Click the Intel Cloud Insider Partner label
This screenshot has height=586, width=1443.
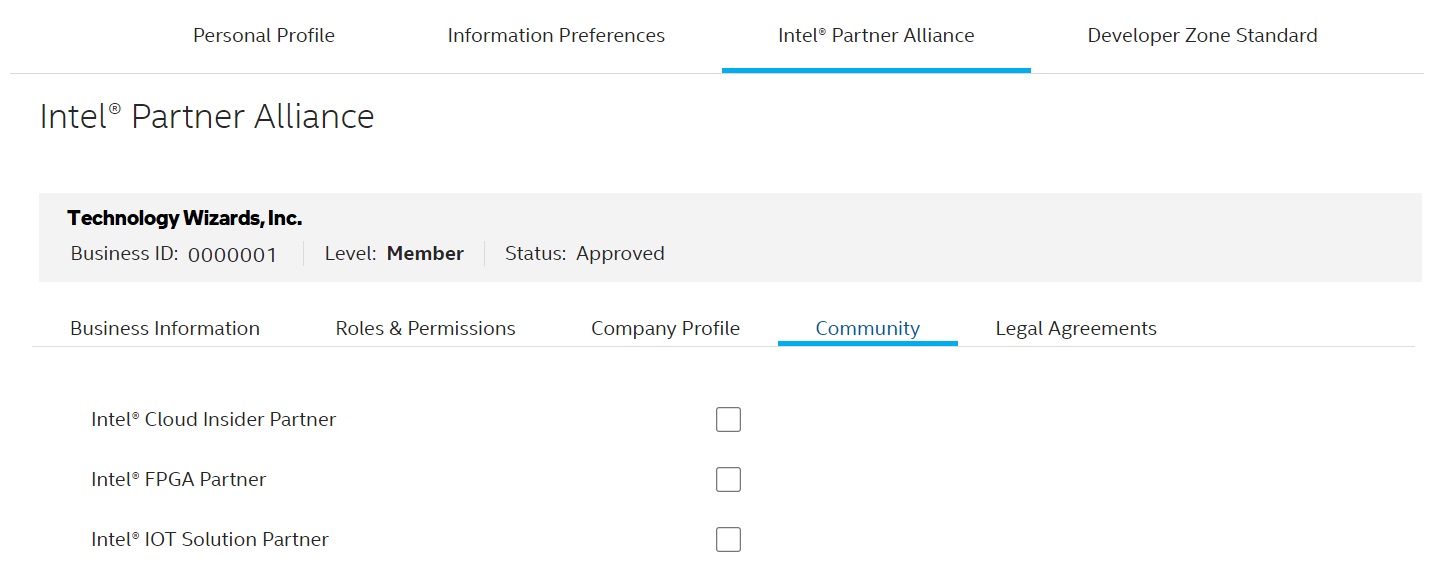(x=213, y=420)
